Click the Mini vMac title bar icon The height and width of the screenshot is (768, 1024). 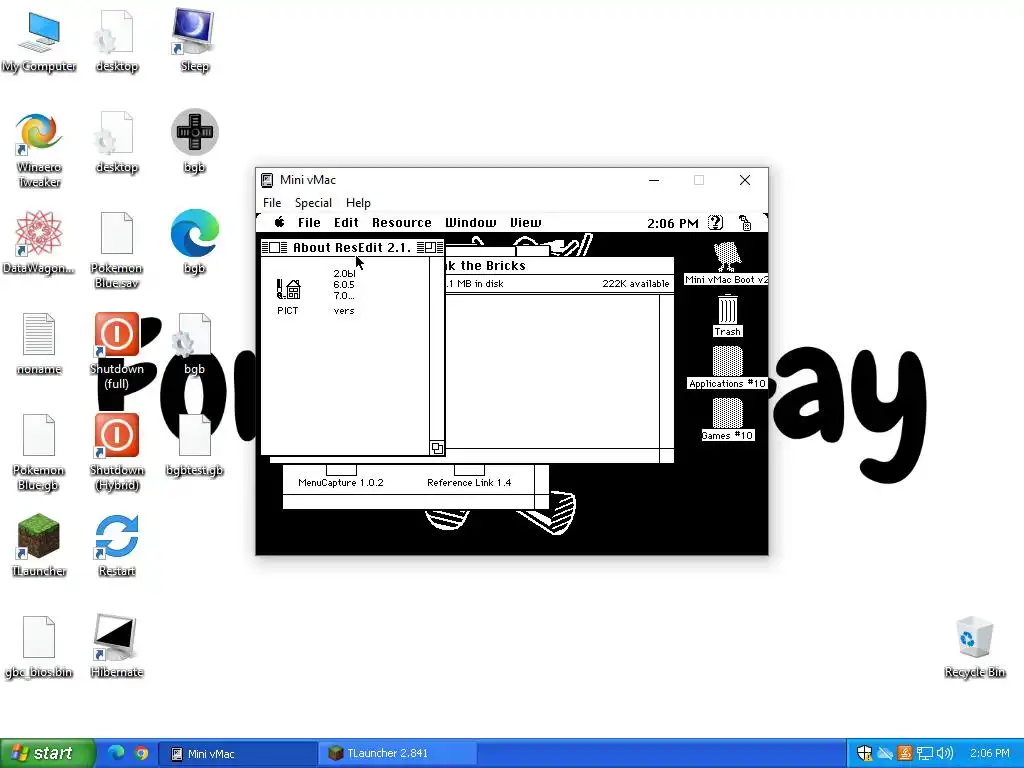(267, 180)
